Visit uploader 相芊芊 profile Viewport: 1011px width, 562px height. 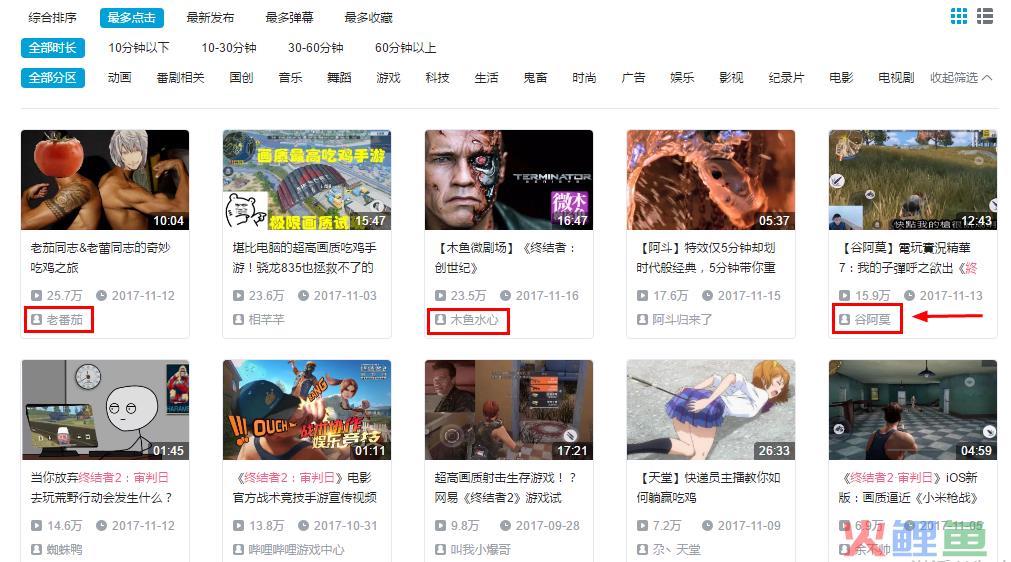pos(259,320)
